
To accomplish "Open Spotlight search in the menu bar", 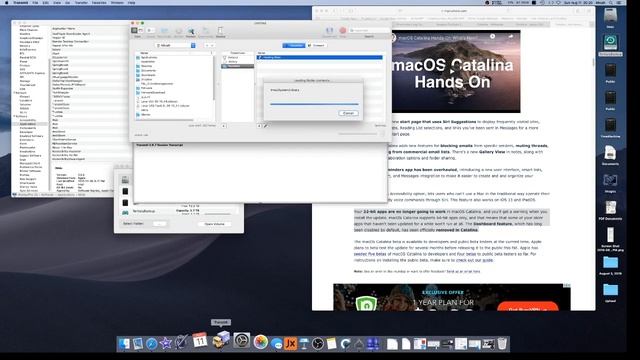I will pos(611,2).
